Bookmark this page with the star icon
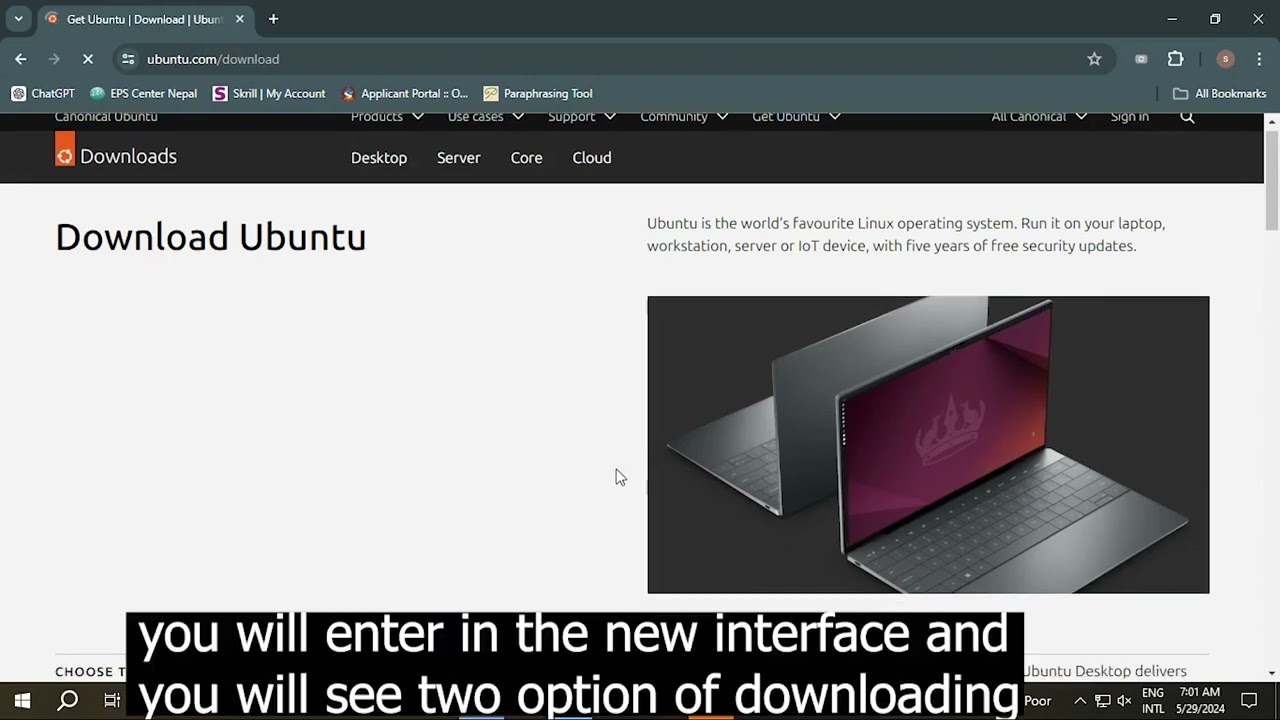The width and height of the screenshot is (1280, 720). (1094, 59)
